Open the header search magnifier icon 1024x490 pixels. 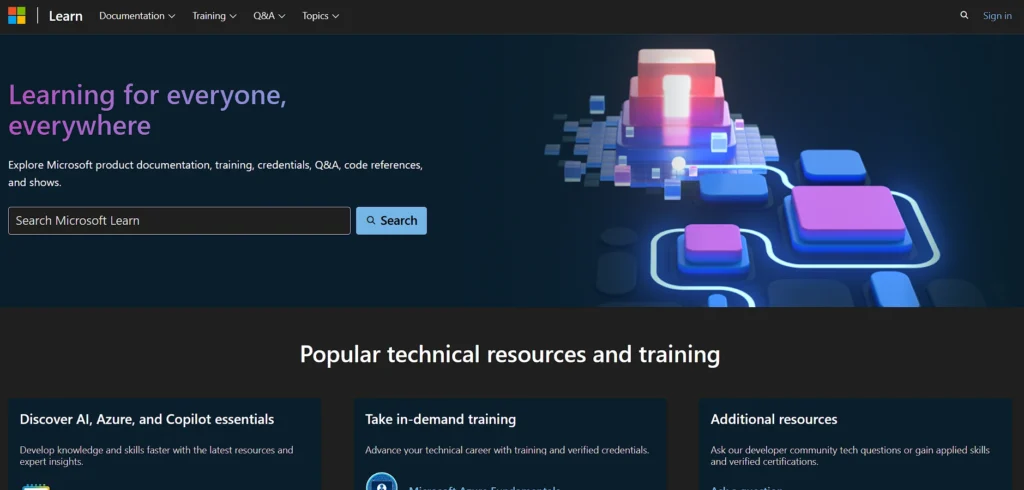click(x=964, y=15)
